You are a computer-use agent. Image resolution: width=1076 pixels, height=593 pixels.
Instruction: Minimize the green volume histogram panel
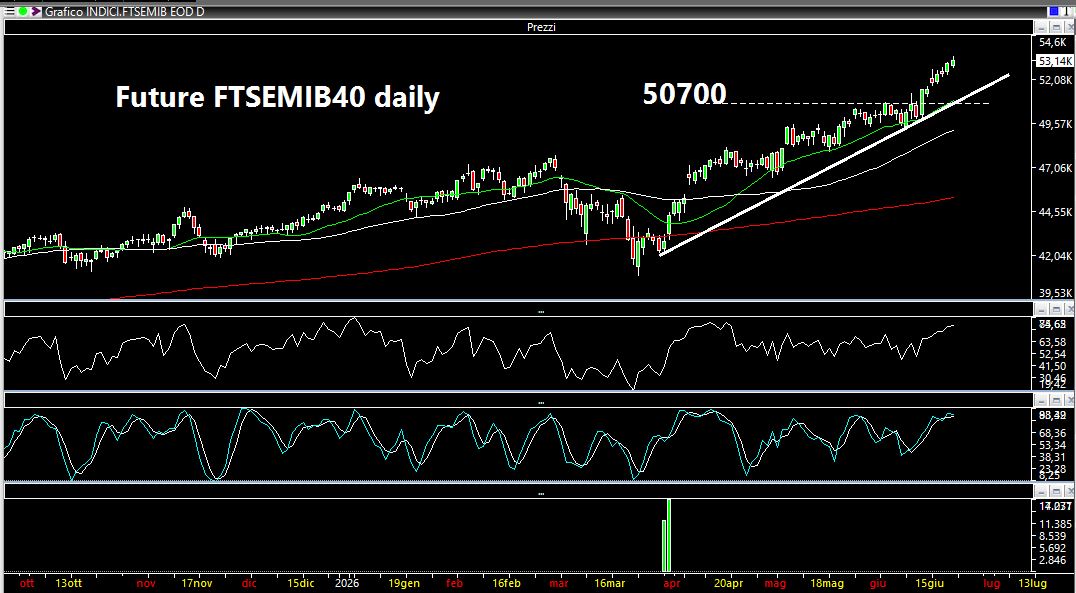tap(1042, 491)
